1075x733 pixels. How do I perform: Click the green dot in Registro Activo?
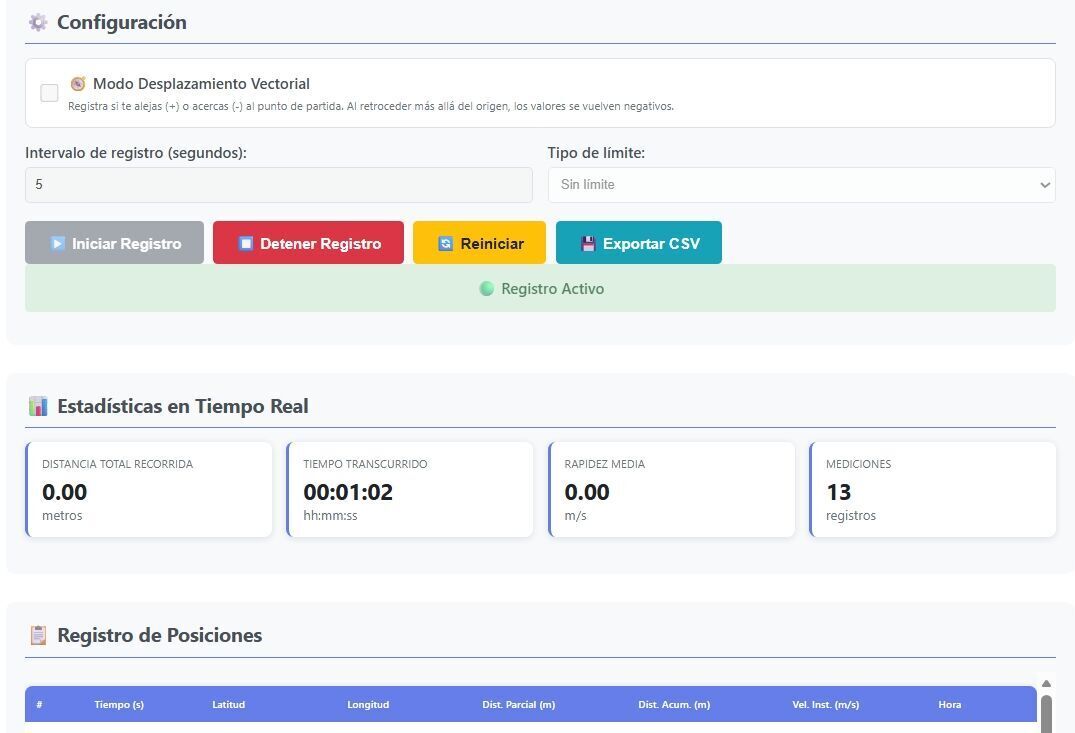[x=487, y=289]
